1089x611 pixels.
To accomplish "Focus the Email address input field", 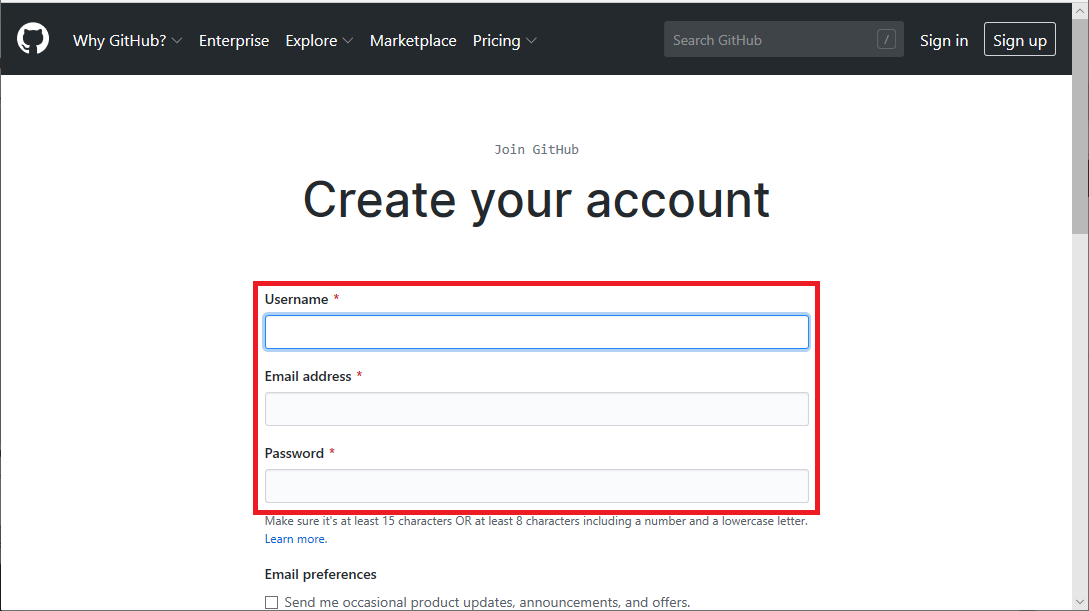I will point(536,409).
